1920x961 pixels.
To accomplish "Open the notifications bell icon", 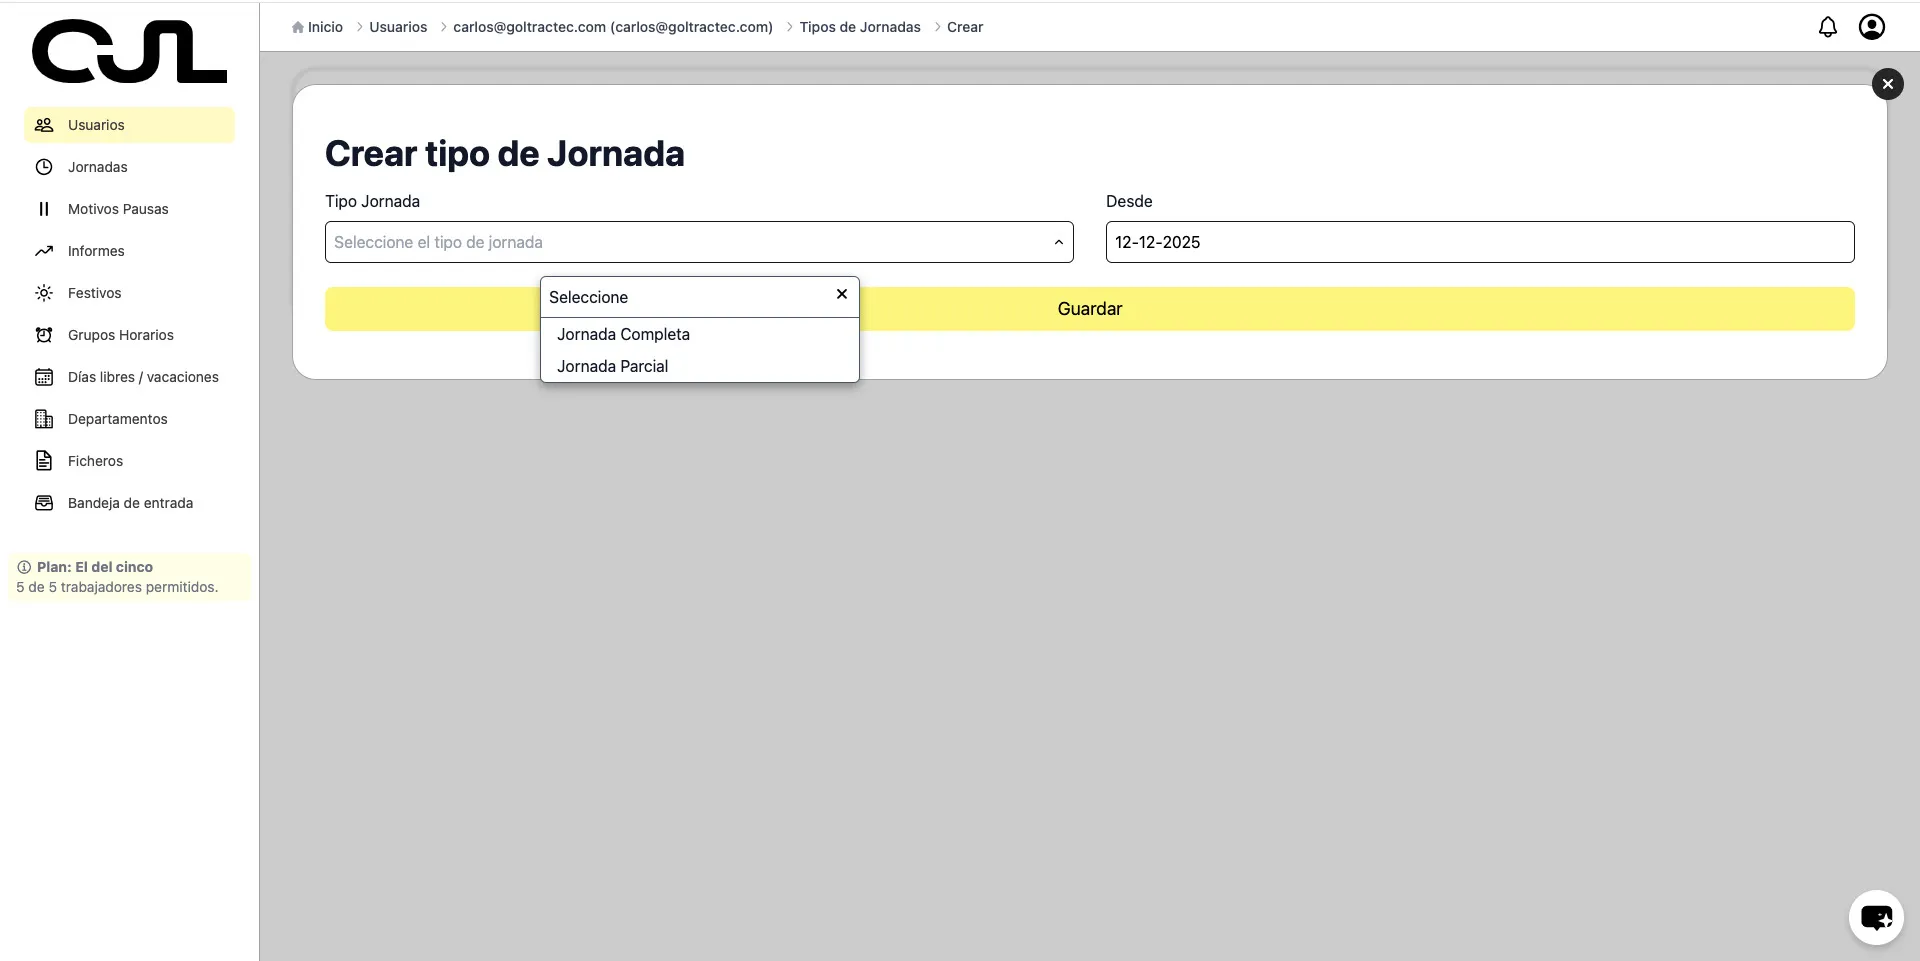I will click(x=1828, y=27).
